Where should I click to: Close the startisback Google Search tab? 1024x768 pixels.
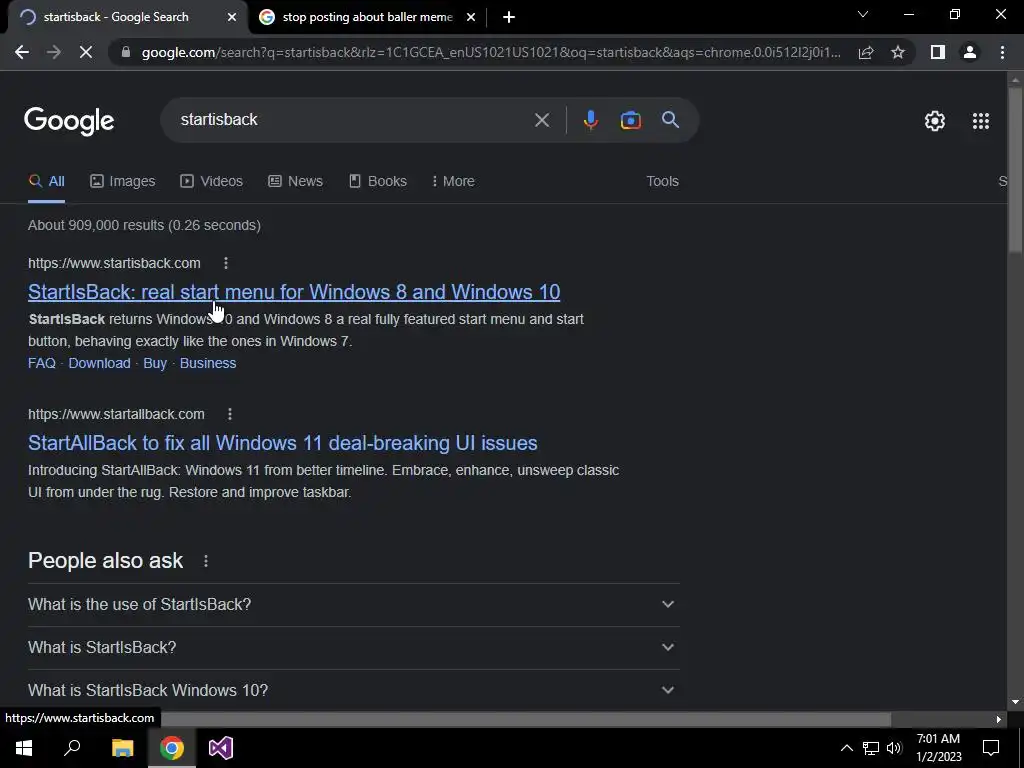point(232,17)
